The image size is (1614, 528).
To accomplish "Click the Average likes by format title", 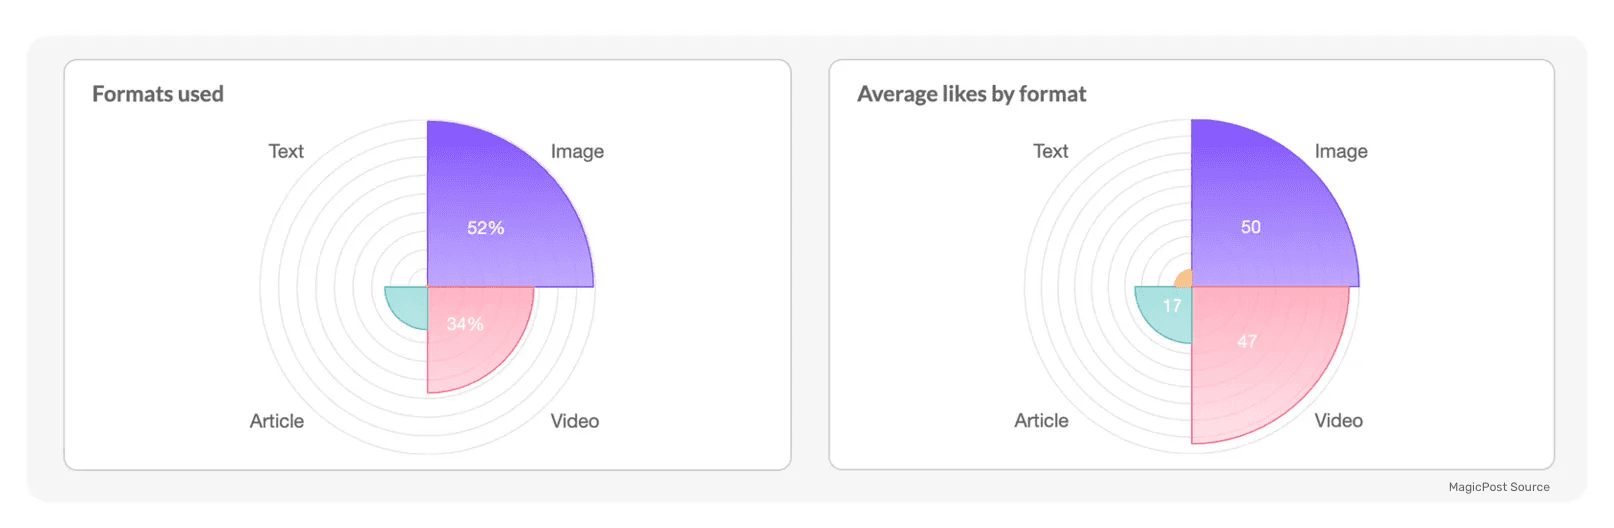I will point(971,94).
